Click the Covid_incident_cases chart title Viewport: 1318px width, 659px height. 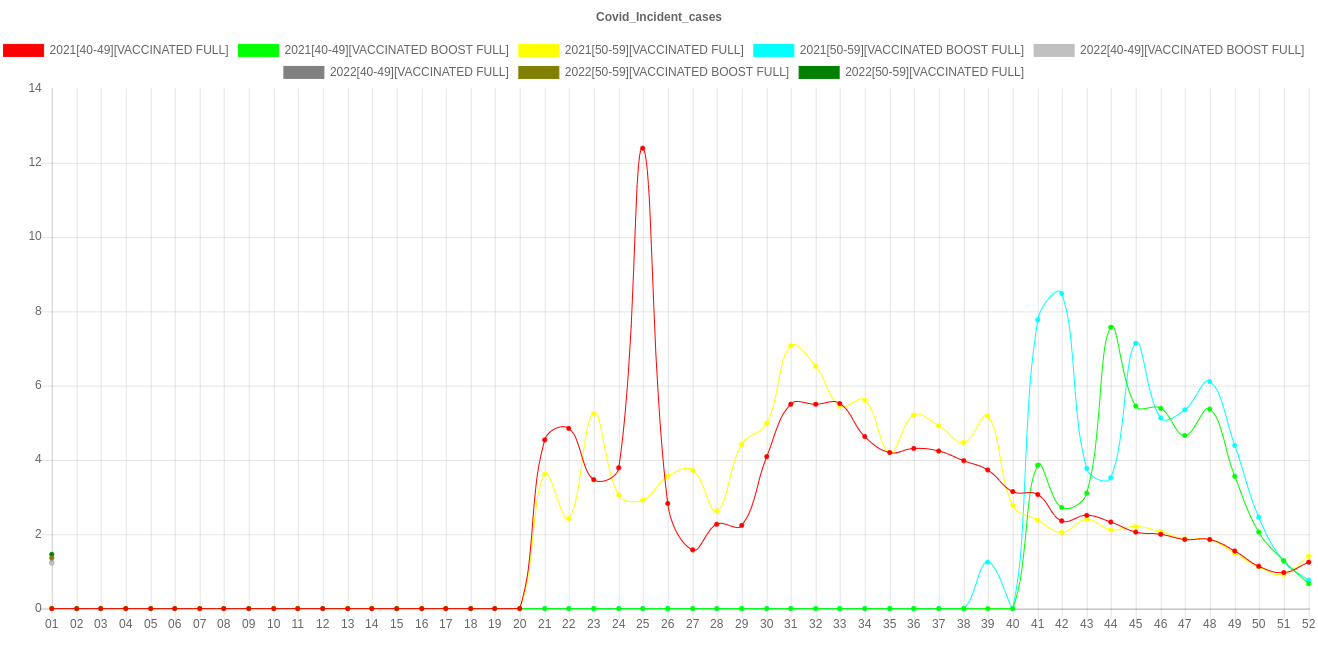click(658, 17)
